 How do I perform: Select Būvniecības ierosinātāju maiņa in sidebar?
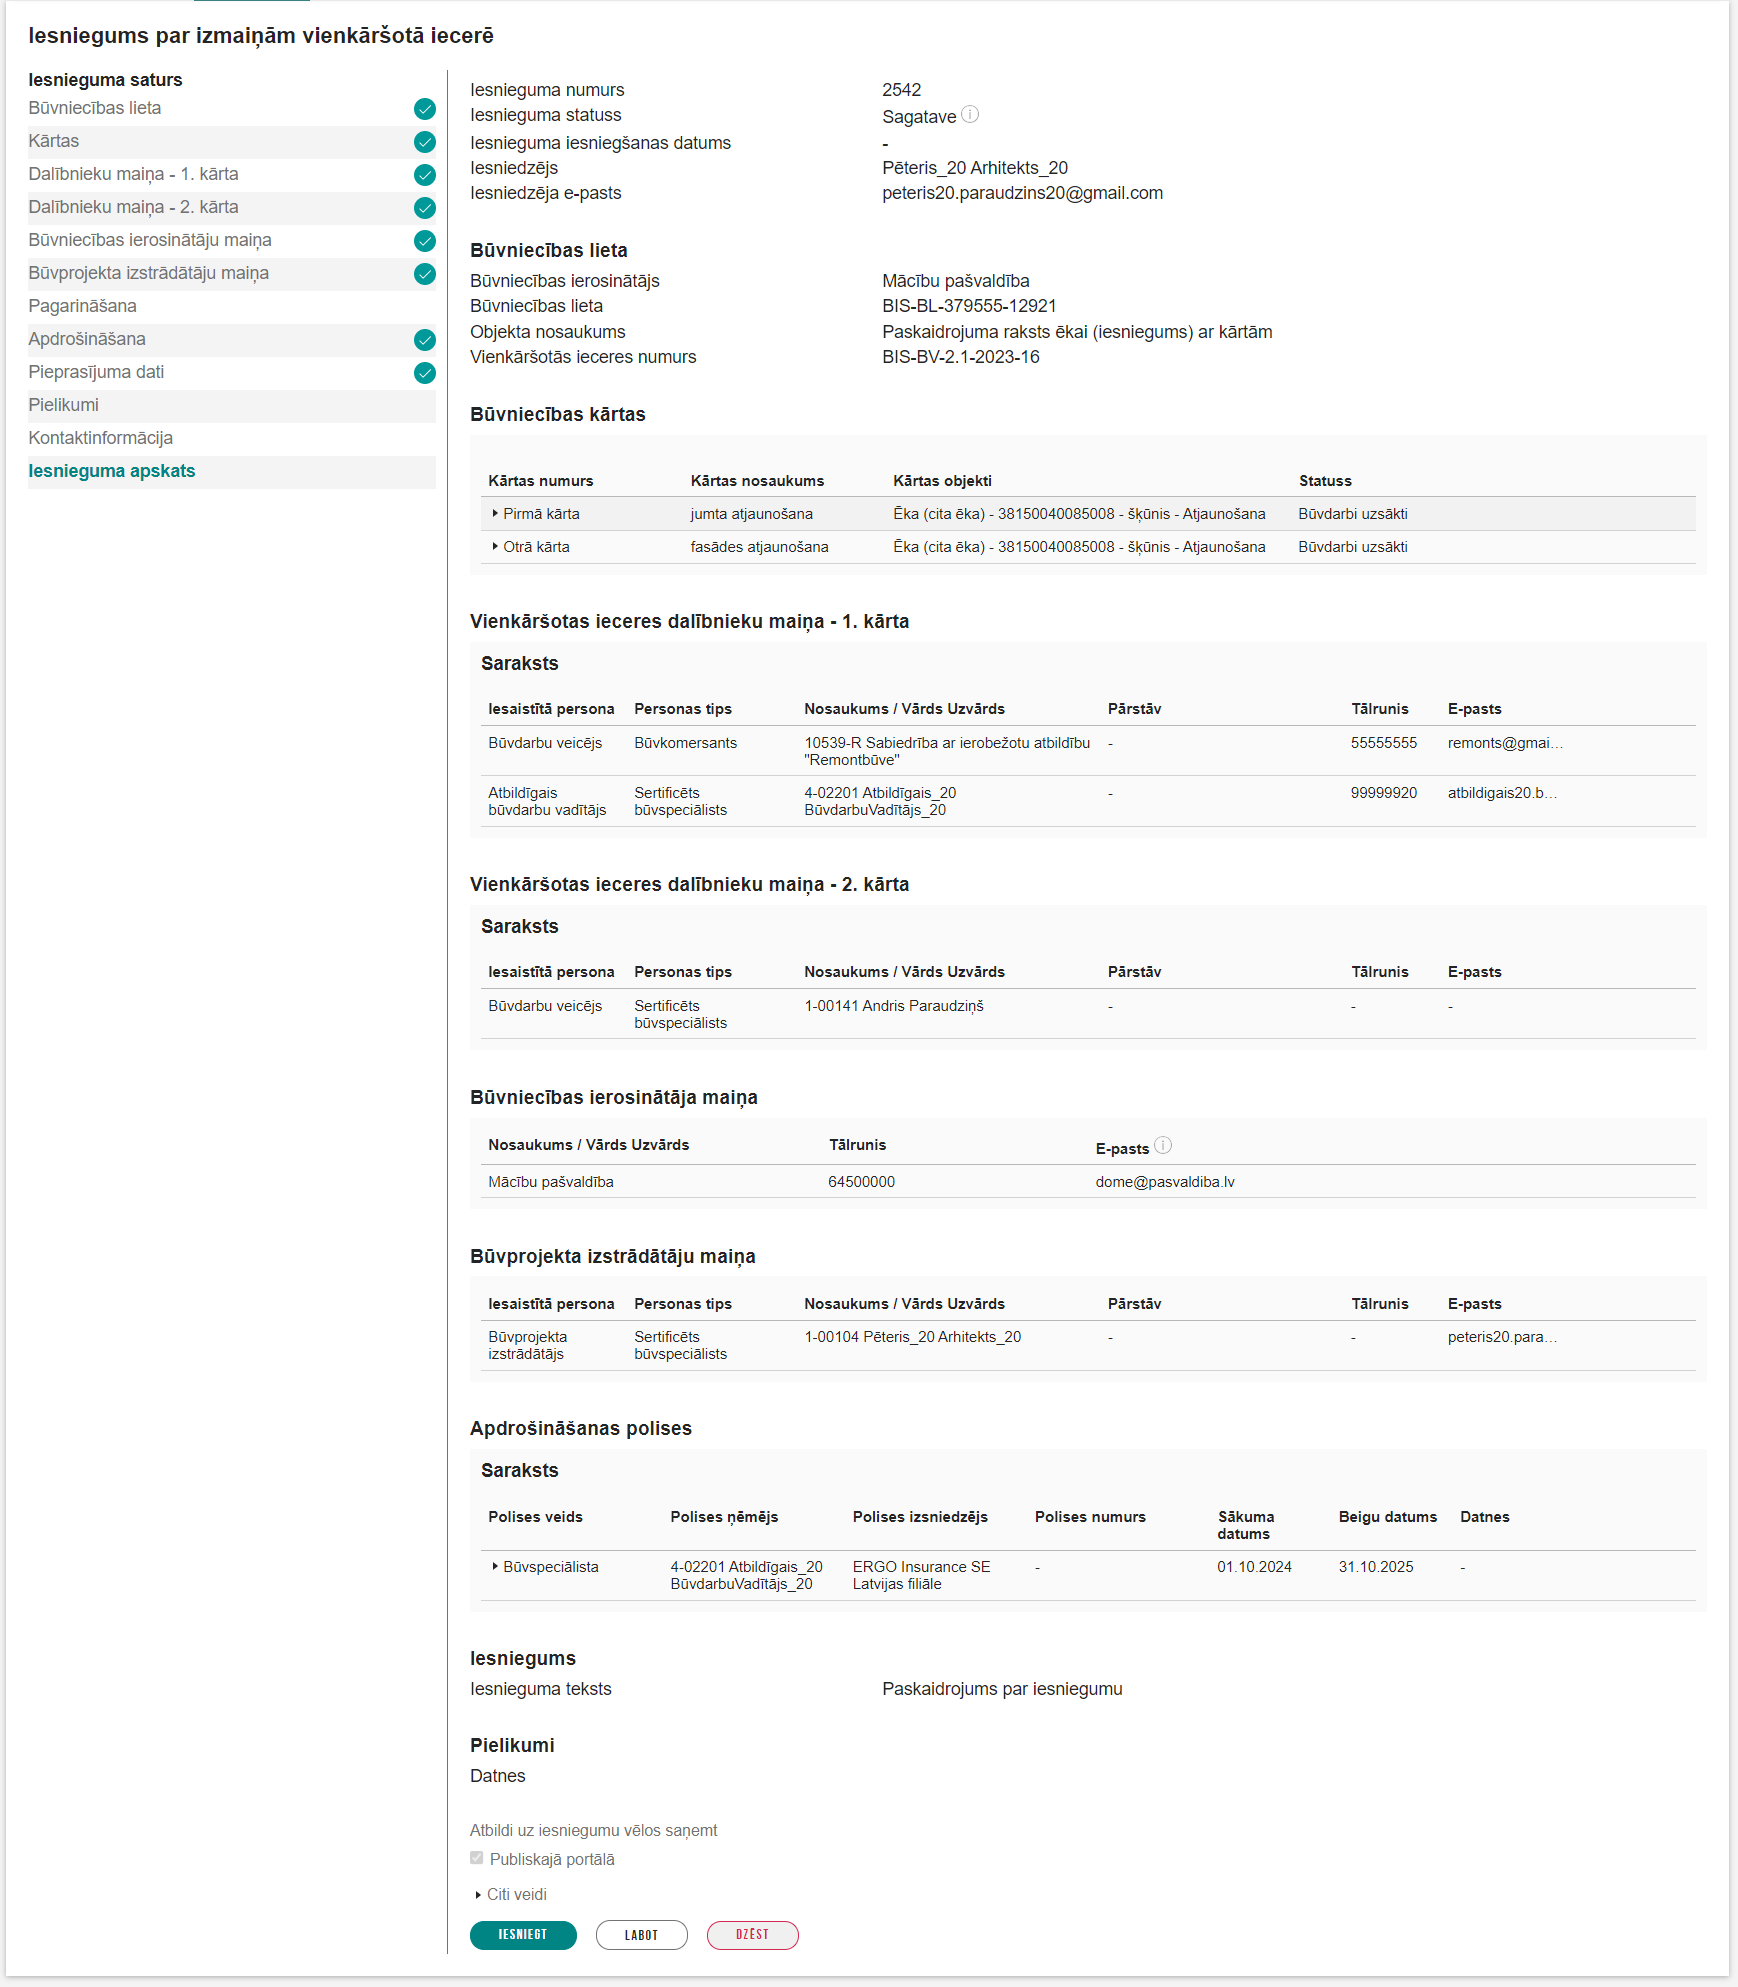(150, 240)
